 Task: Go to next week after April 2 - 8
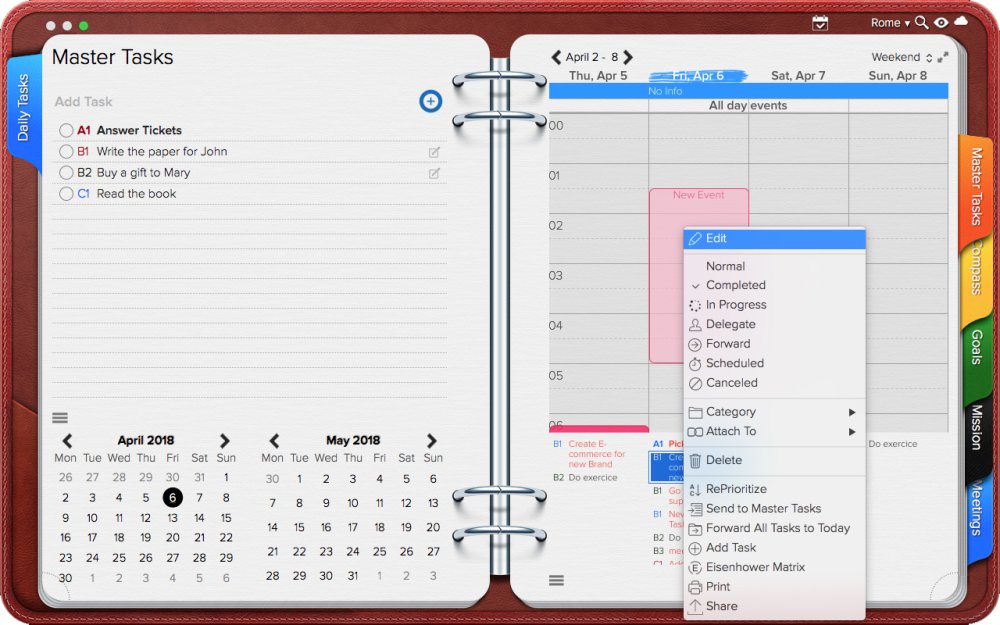[628, 57]
